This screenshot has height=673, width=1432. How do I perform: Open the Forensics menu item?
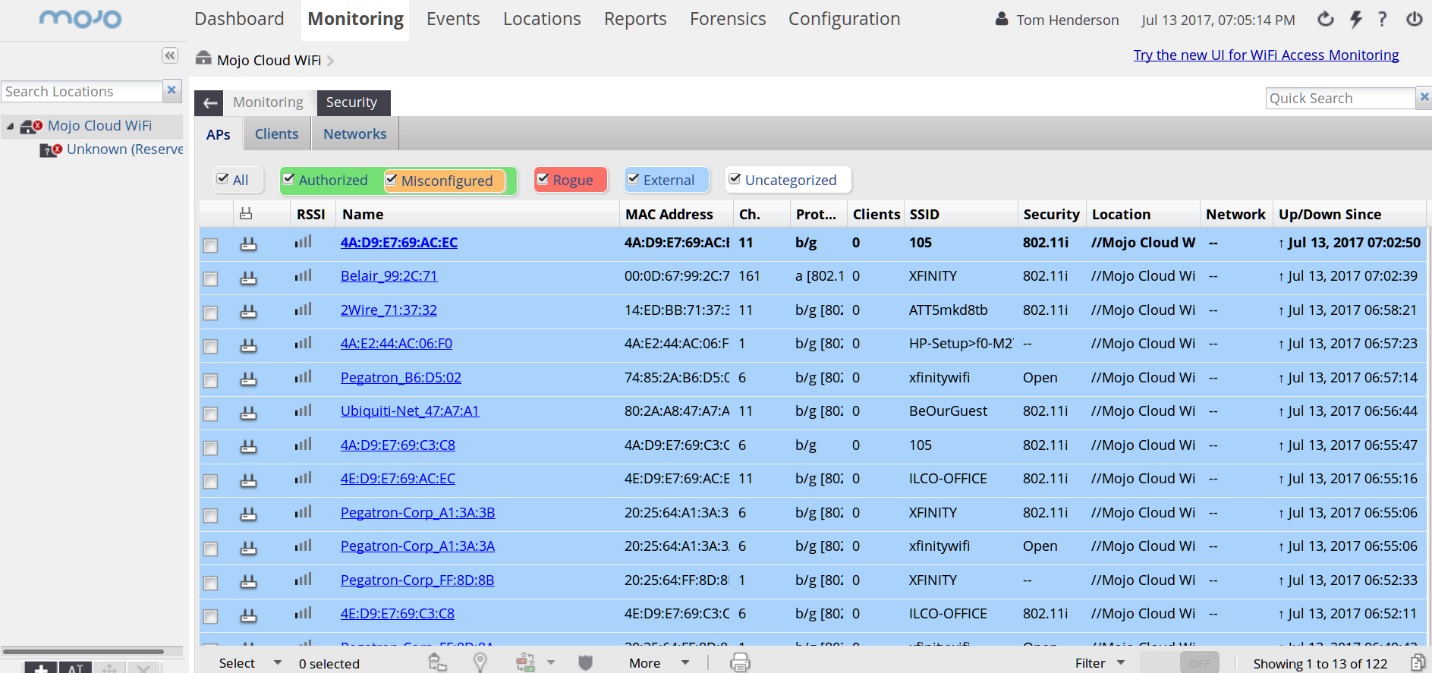click(x=728, y=18)
